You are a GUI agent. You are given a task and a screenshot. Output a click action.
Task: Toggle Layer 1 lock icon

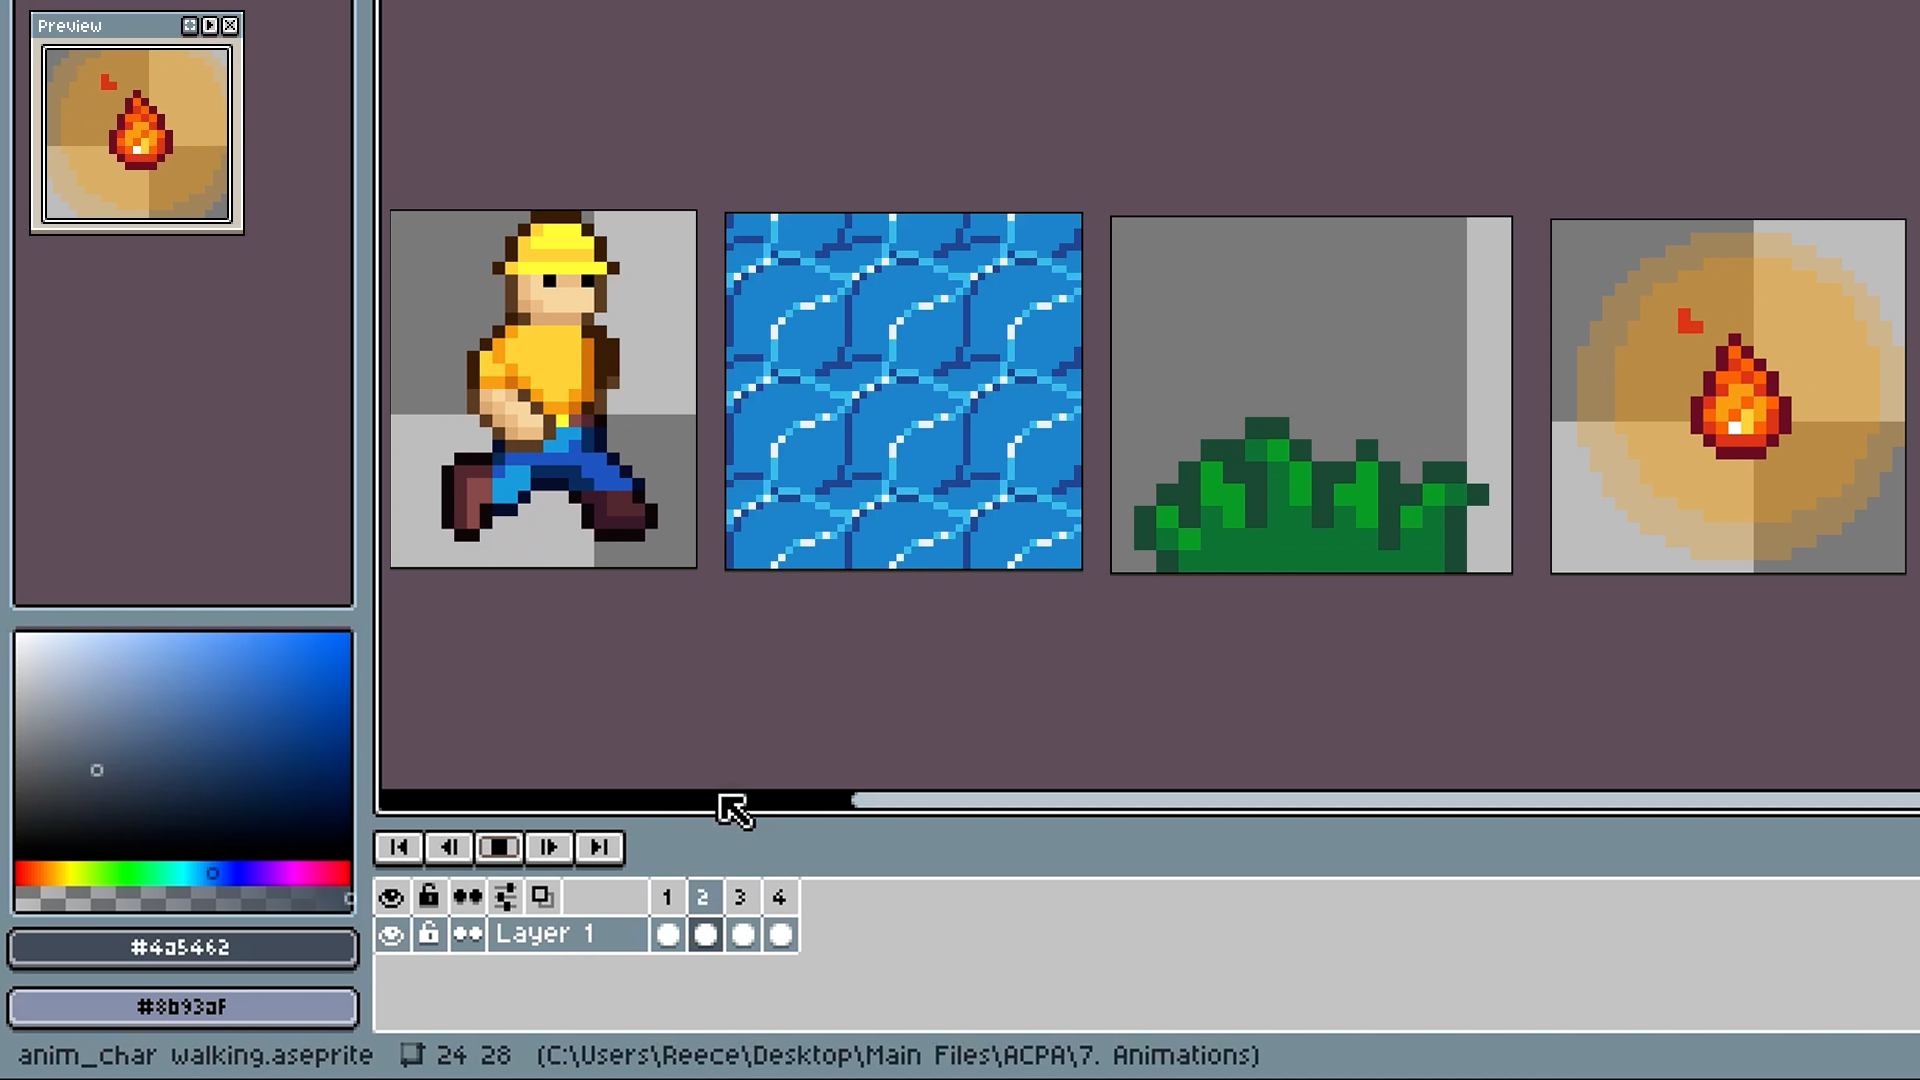point(429,935)
